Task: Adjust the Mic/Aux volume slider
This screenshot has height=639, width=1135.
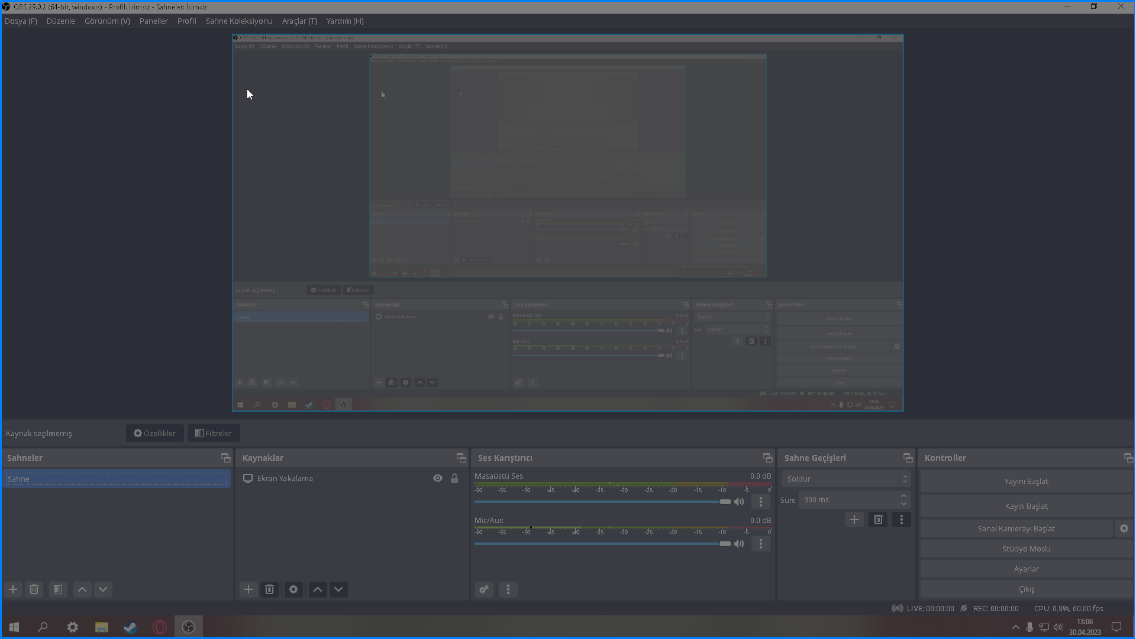Action: click(602, 543)
